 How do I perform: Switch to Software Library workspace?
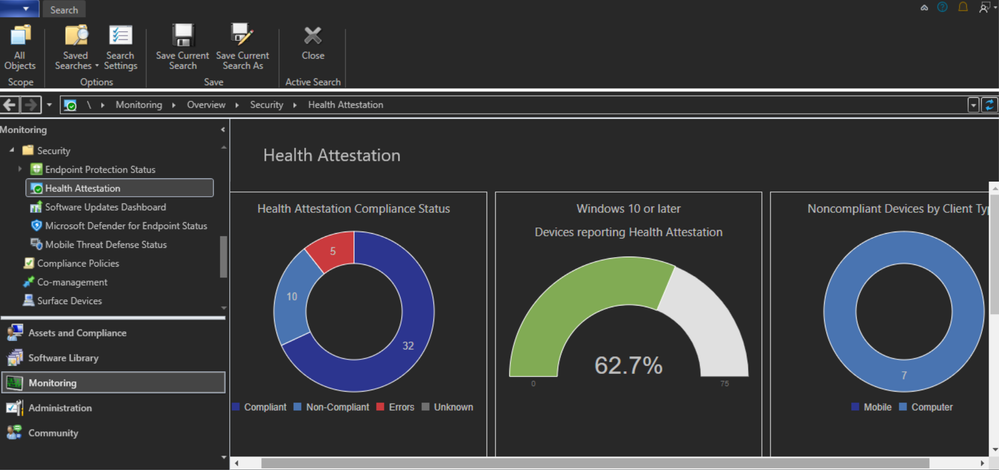tap(113, 358)
